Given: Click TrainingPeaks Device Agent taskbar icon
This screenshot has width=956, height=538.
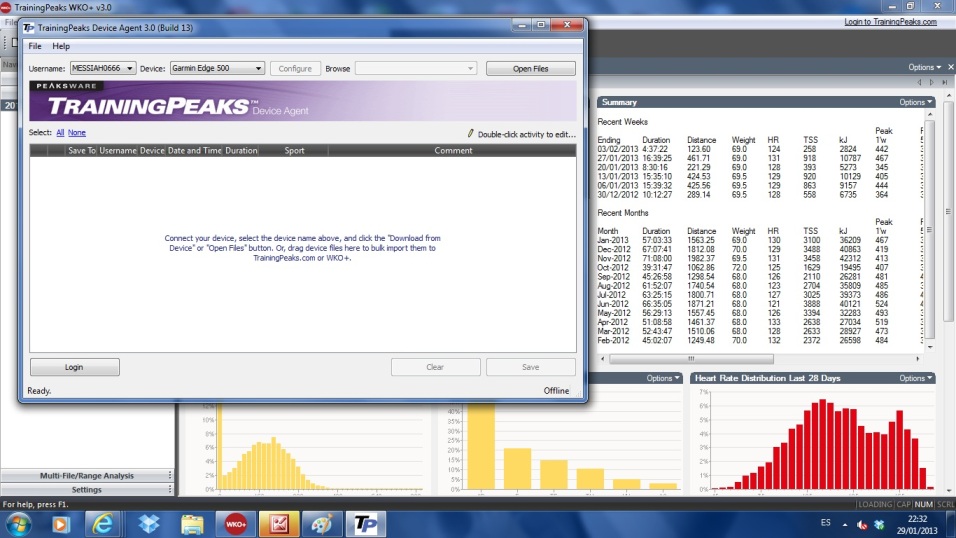Looking at the screenshot, I should [x=364, y=523].
